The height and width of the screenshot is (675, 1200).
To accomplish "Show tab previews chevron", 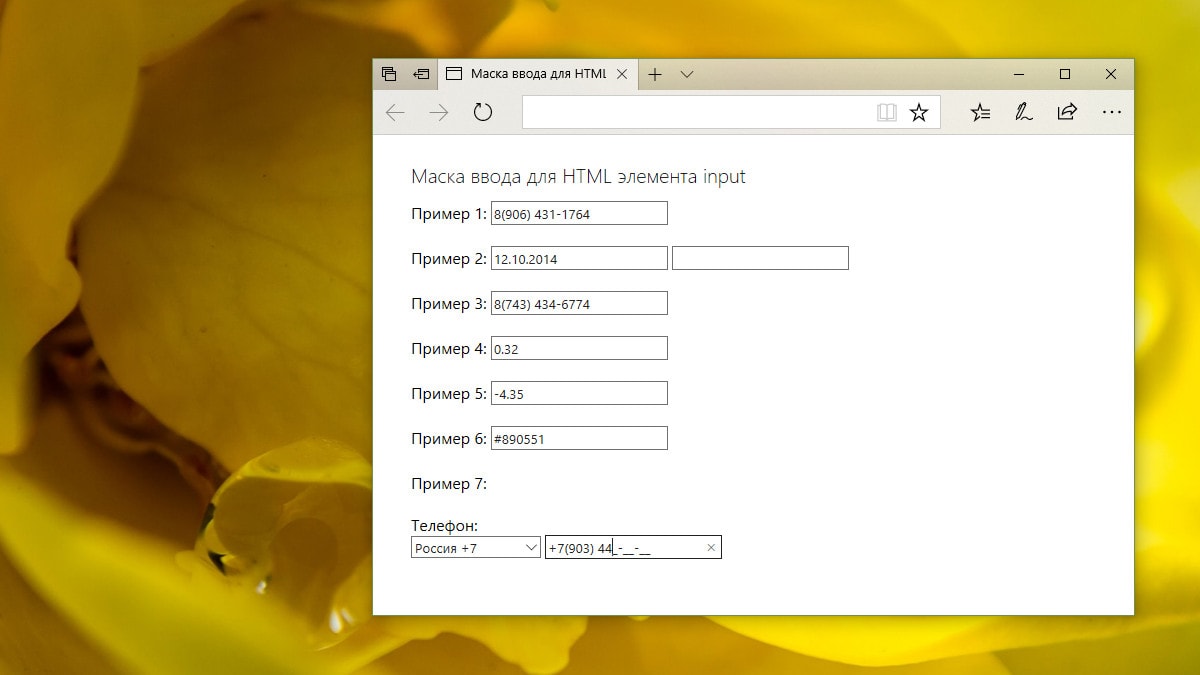I will point(687,74).
